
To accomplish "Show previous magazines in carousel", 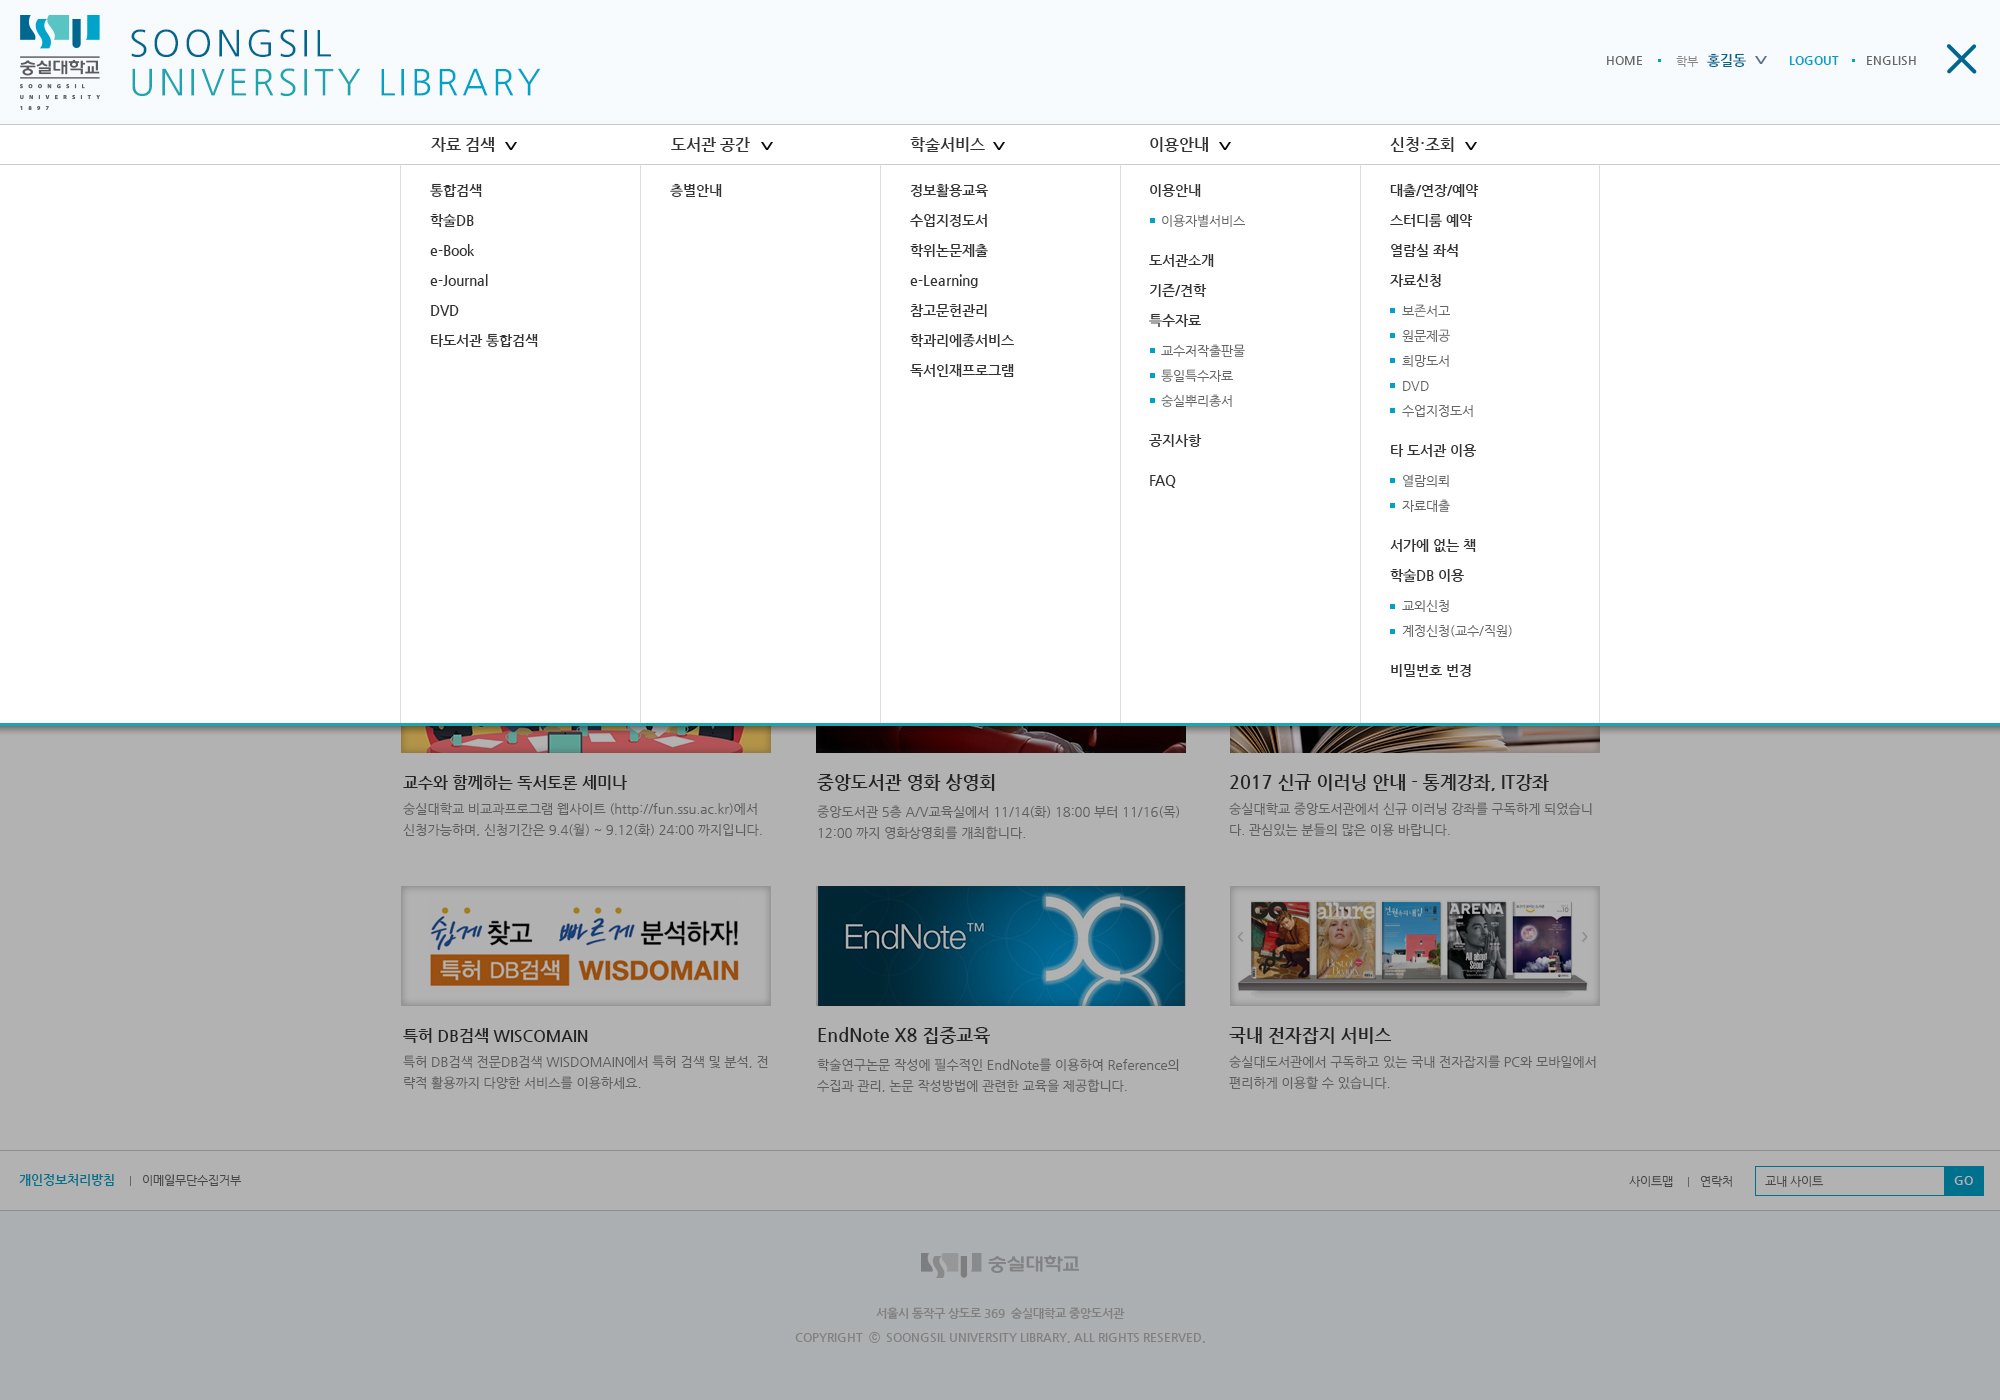I will (1240, 937).
